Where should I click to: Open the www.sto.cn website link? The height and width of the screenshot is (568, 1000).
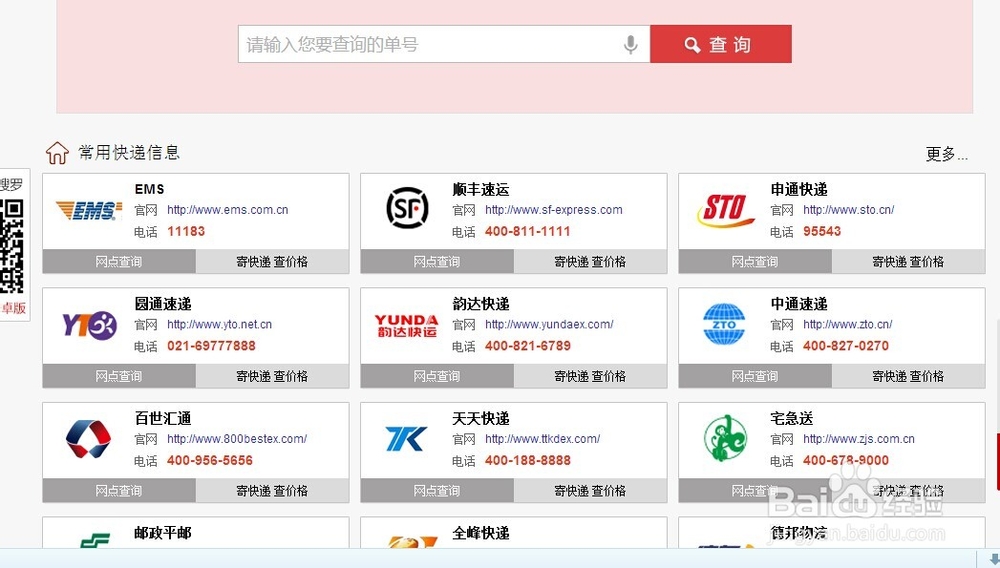pyautogui.click(x=848, y=210)
